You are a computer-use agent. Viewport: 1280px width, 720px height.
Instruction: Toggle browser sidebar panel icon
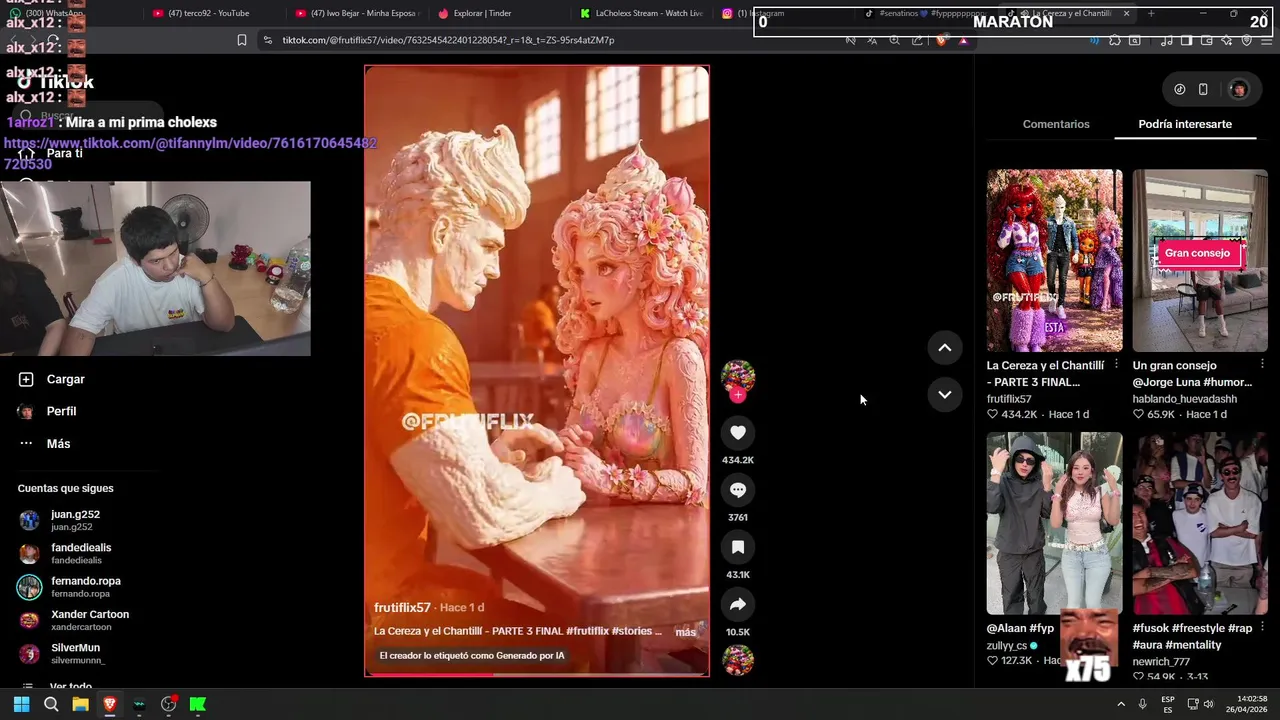pos(1186,40)
